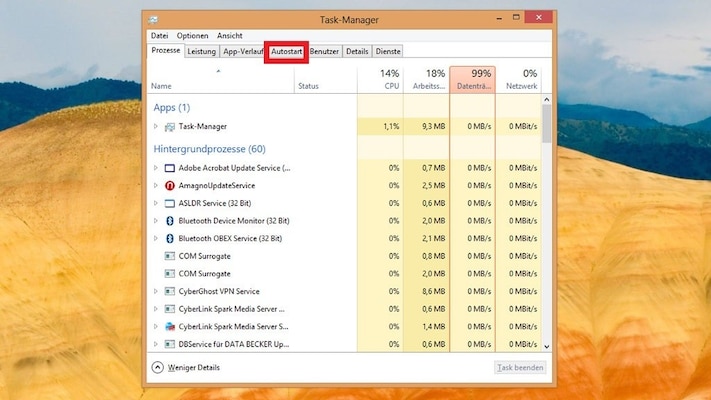Select the DBService für DATA BECKER icon

[170, 344]
